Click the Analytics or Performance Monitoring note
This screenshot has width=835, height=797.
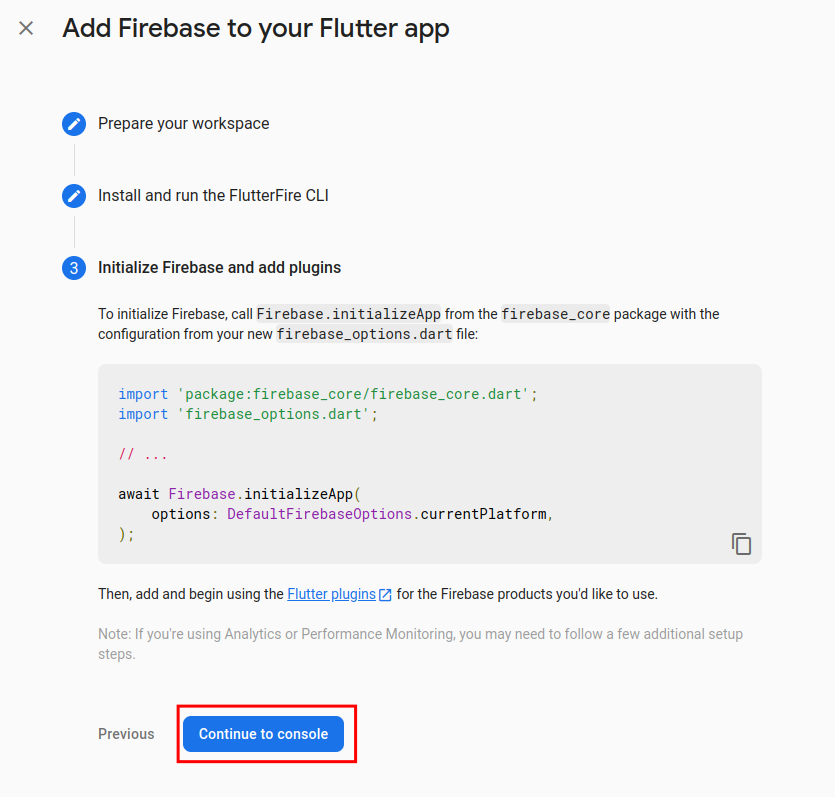pos(420,644)
